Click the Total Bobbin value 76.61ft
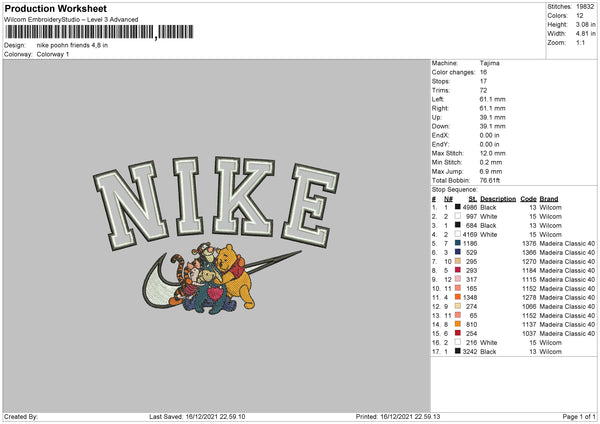The width and height of the screenshot is (600, 424). coord(490,180)
